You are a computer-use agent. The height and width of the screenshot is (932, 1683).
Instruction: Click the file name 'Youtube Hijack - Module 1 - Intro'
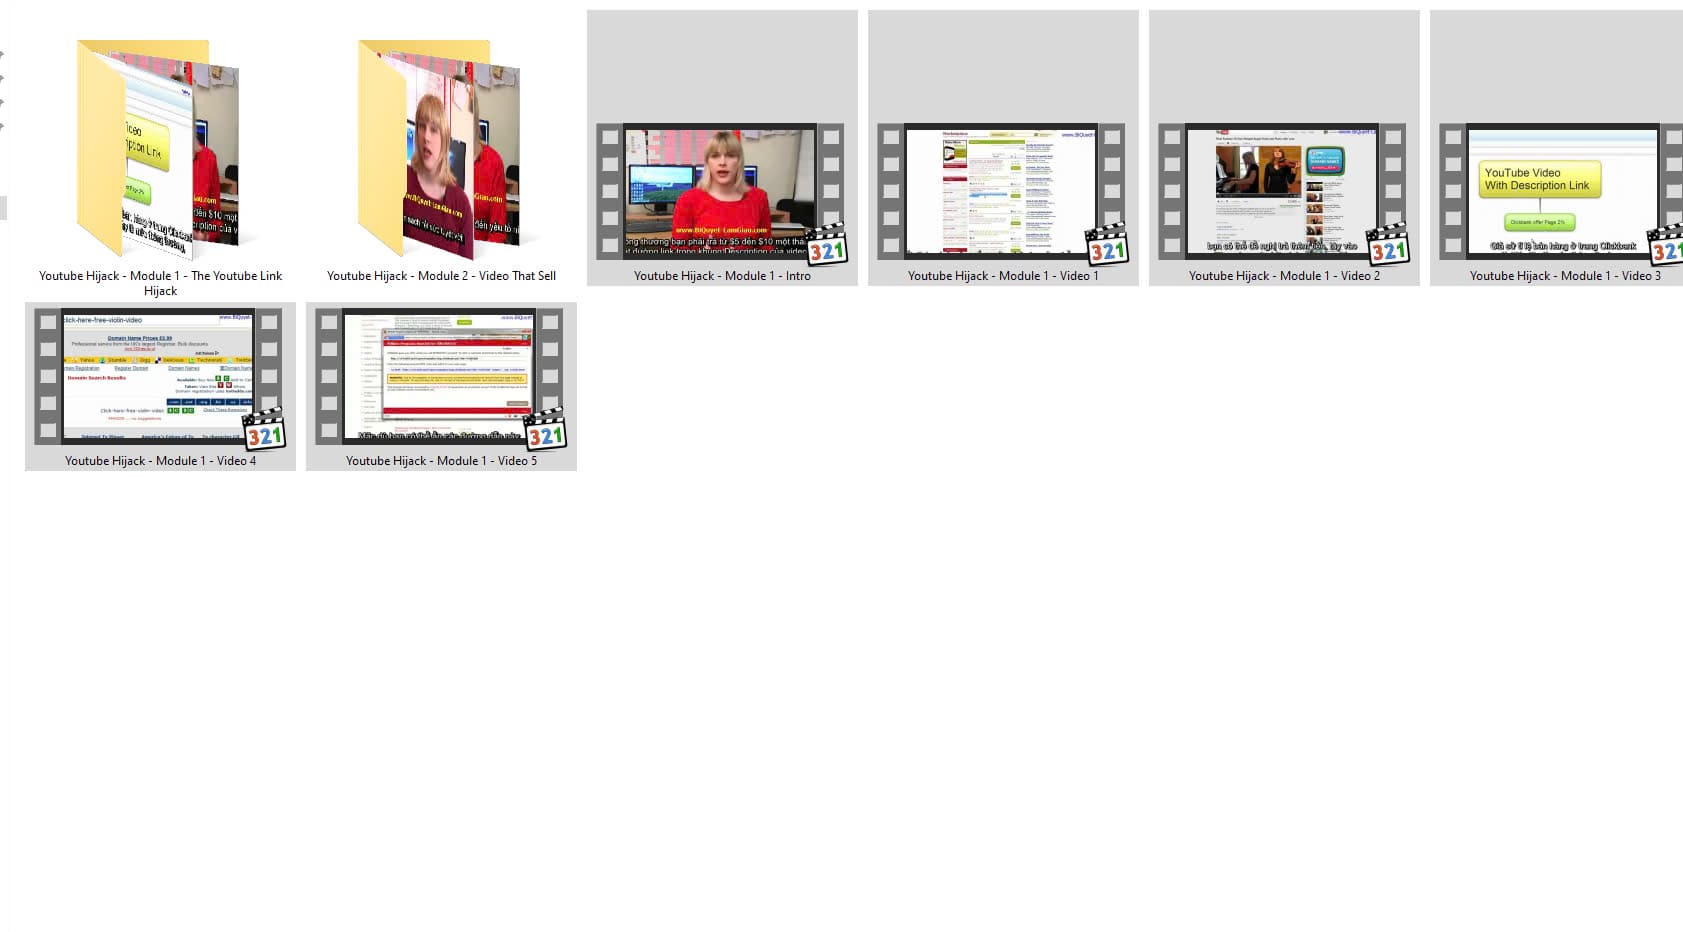[x=722, y=276]
